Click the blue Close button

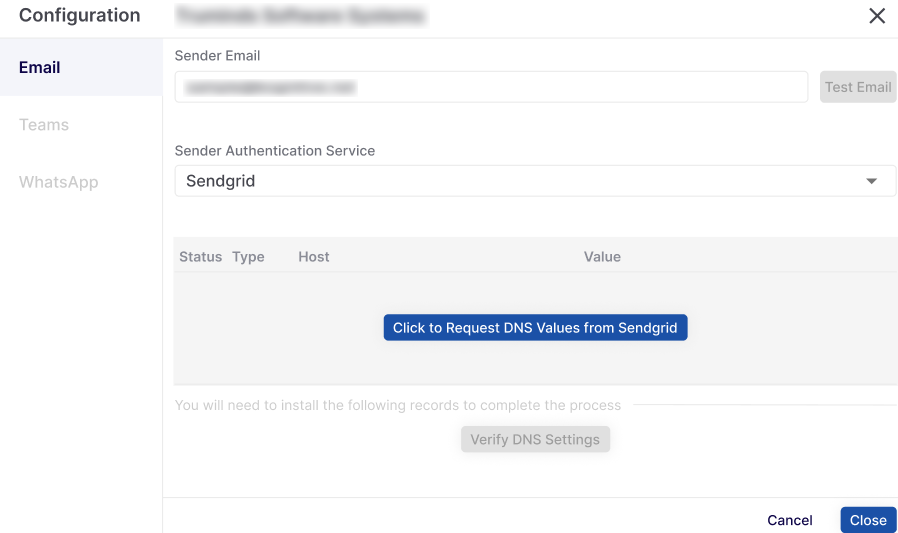[x=868, y=520]
